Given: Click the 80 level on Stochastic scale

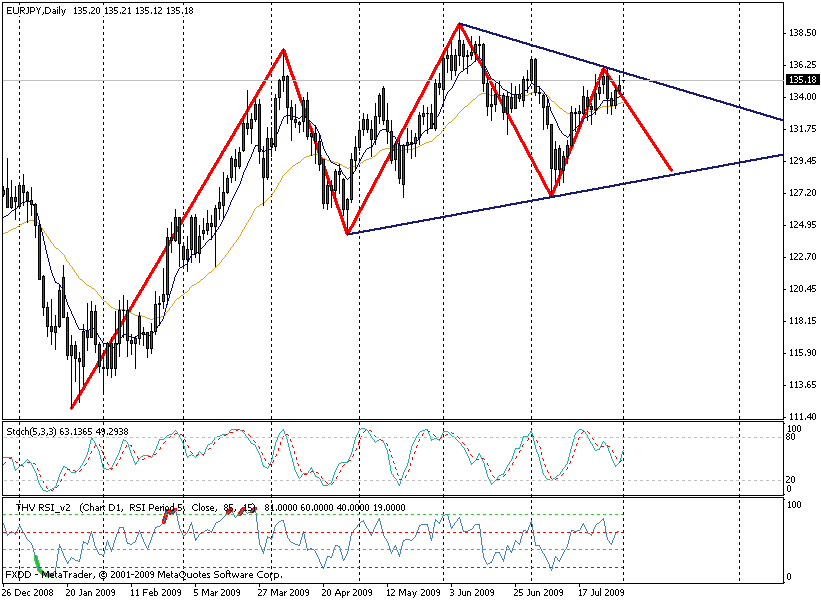Looking at the screenshot, I should [x=790, y=437].
